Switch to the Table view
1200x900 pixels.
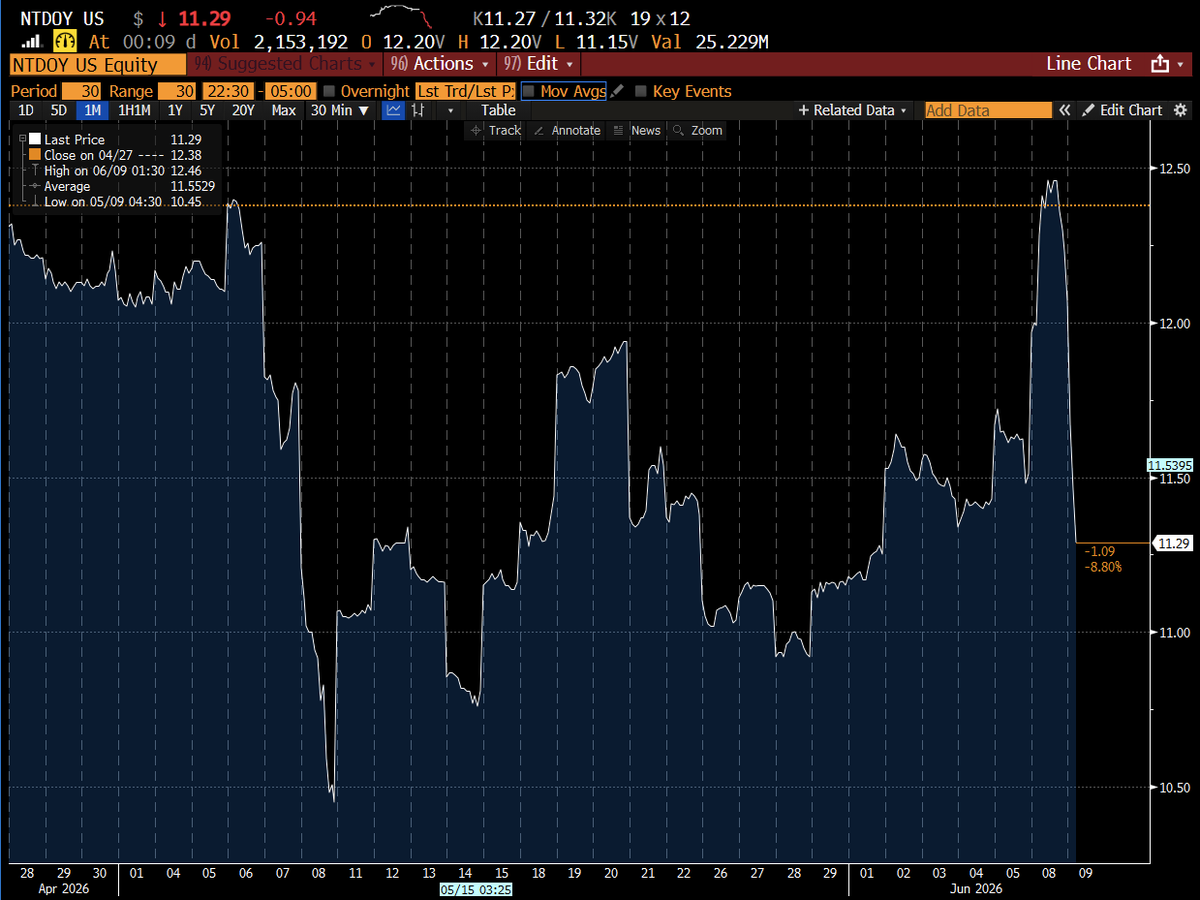tap(498, 110)
